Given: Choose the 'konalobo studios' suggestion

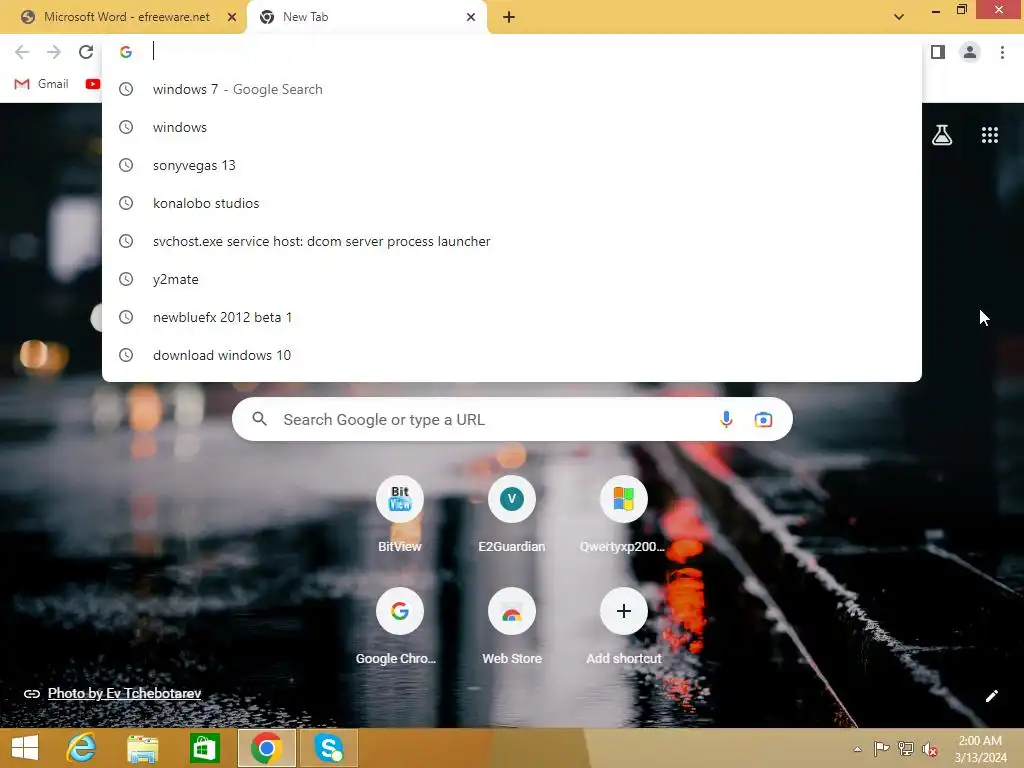Looking at the screenshot, I should 512,203.
